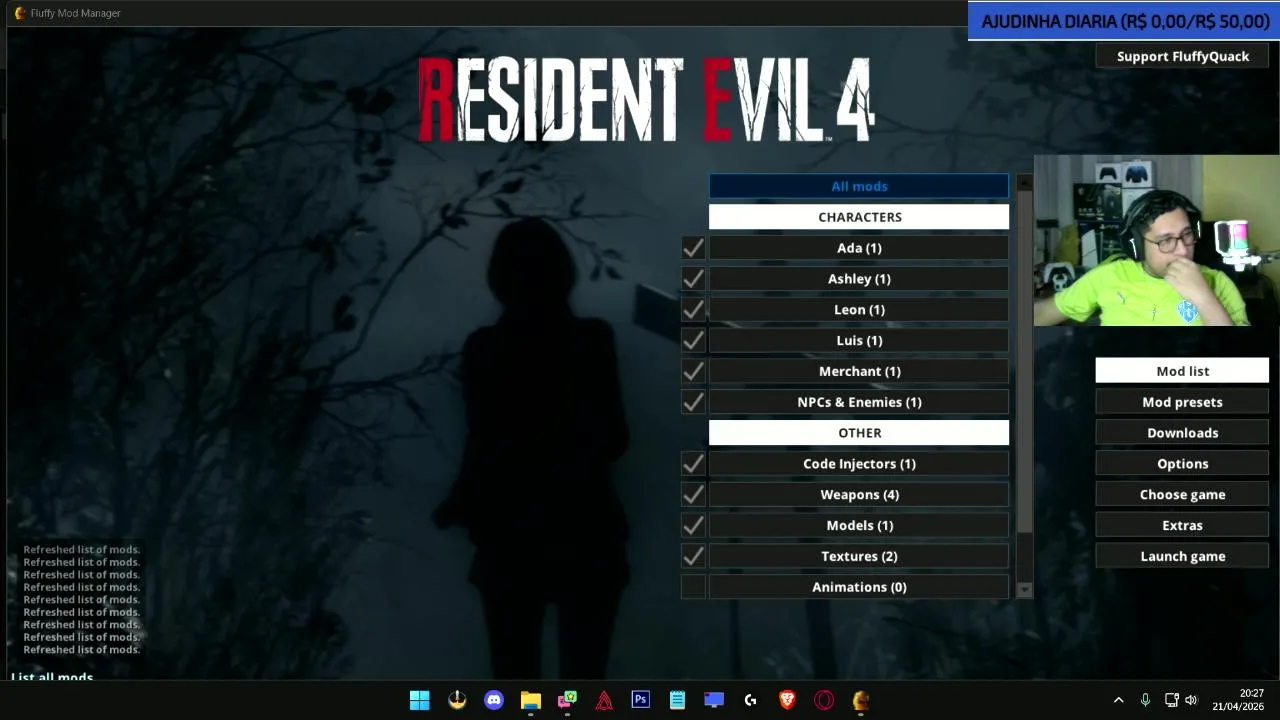
Task: Open the Mod presets tab
Action: coord(1182,402)
